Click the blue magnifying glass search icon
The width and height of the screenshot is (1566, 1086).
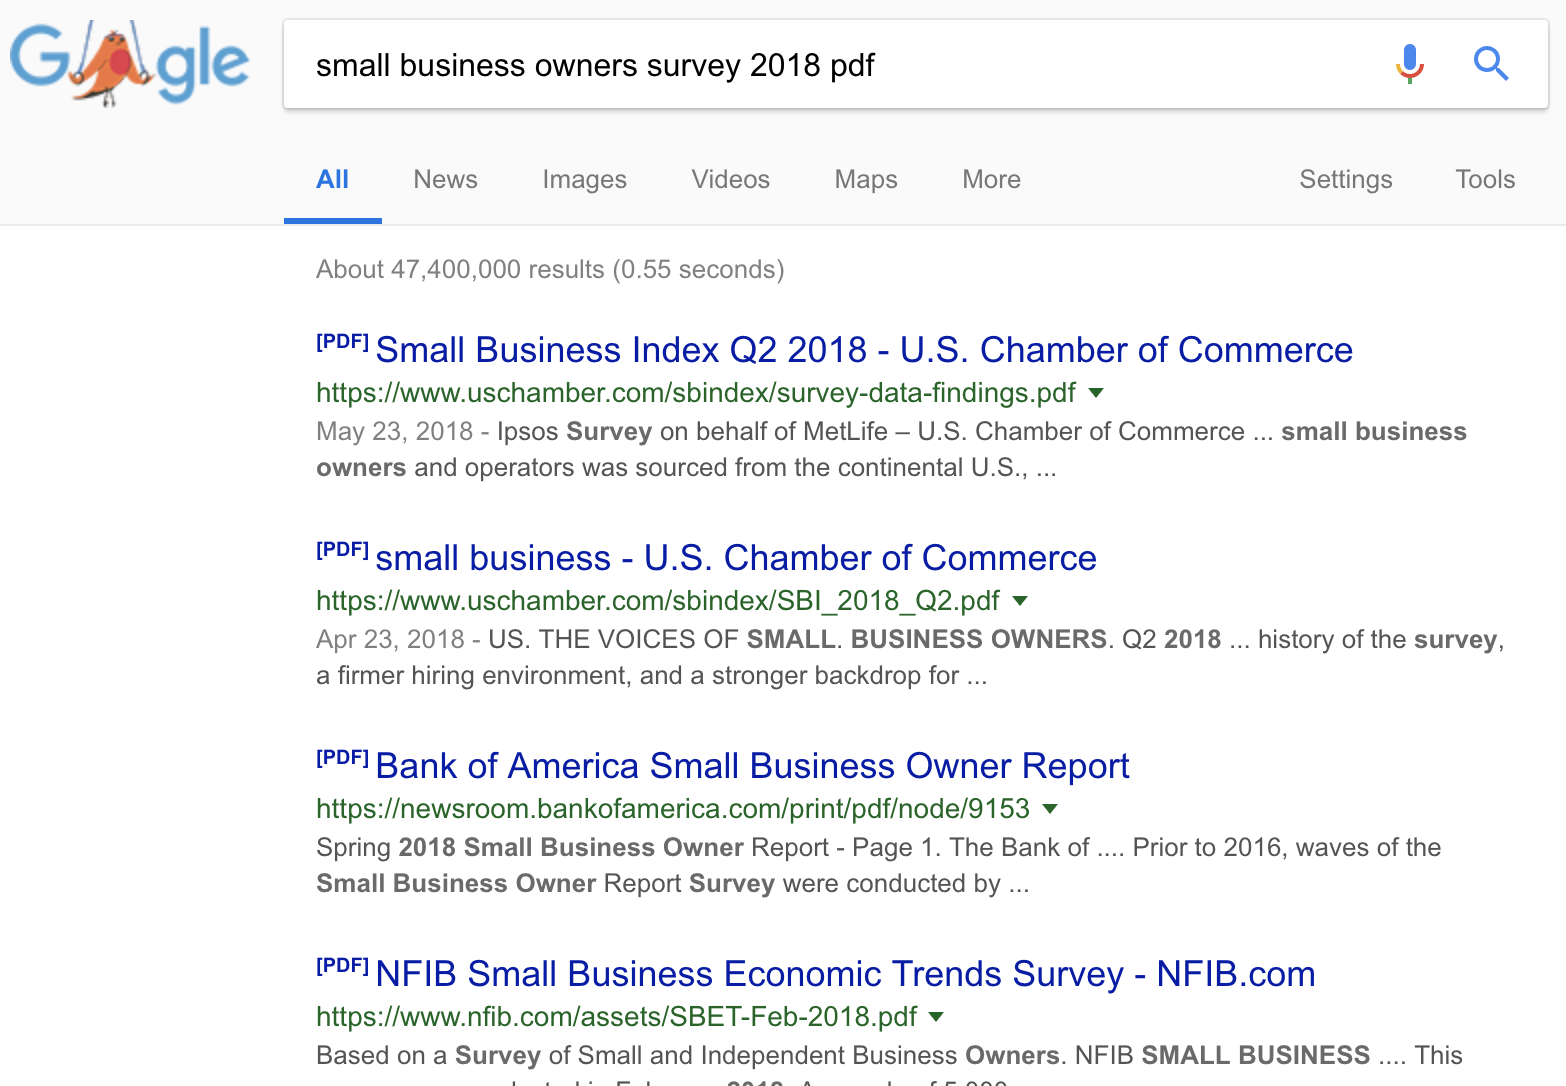point(1491,64)
